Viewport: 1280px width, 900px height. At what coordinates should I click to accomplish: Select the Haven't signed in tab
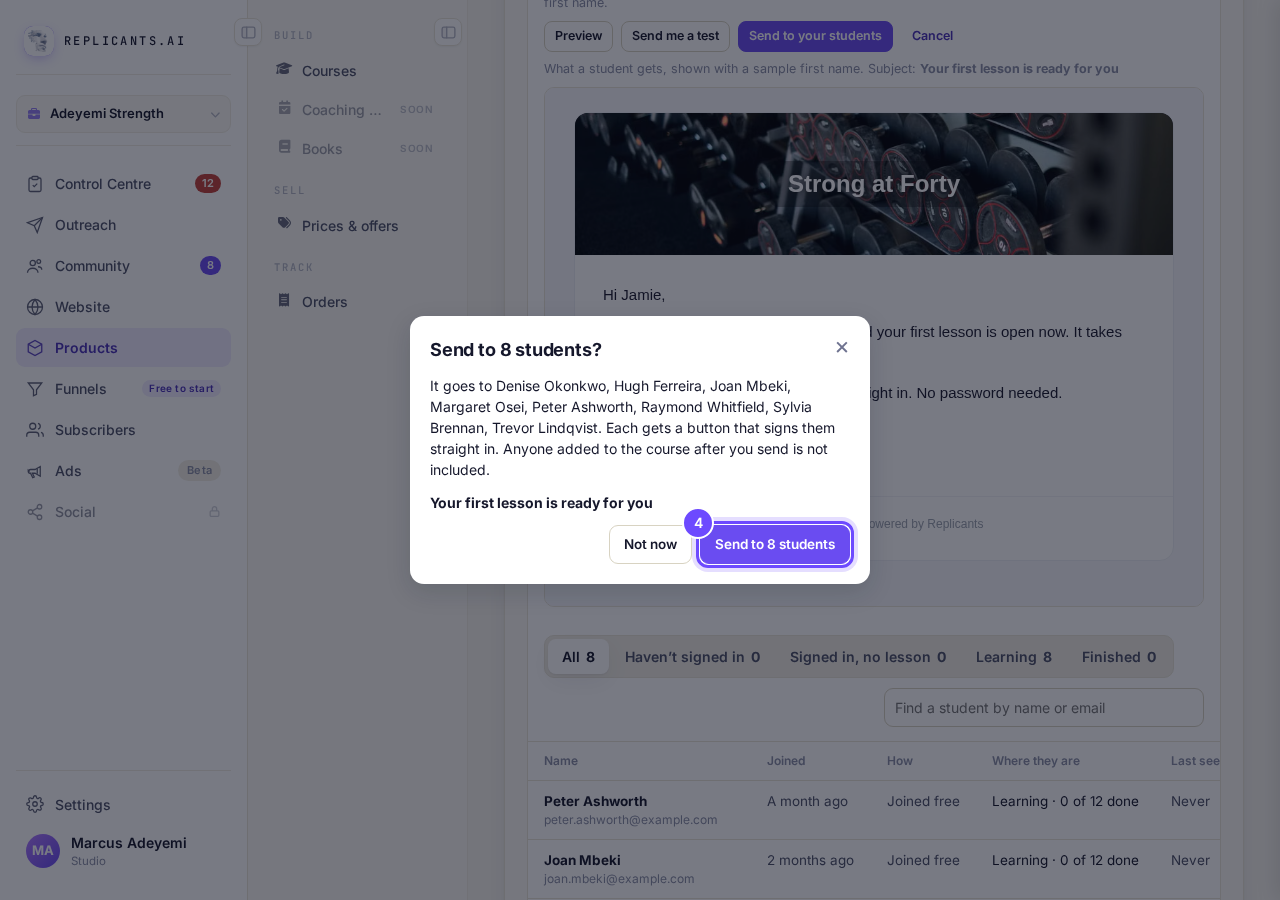click(693, 657)
